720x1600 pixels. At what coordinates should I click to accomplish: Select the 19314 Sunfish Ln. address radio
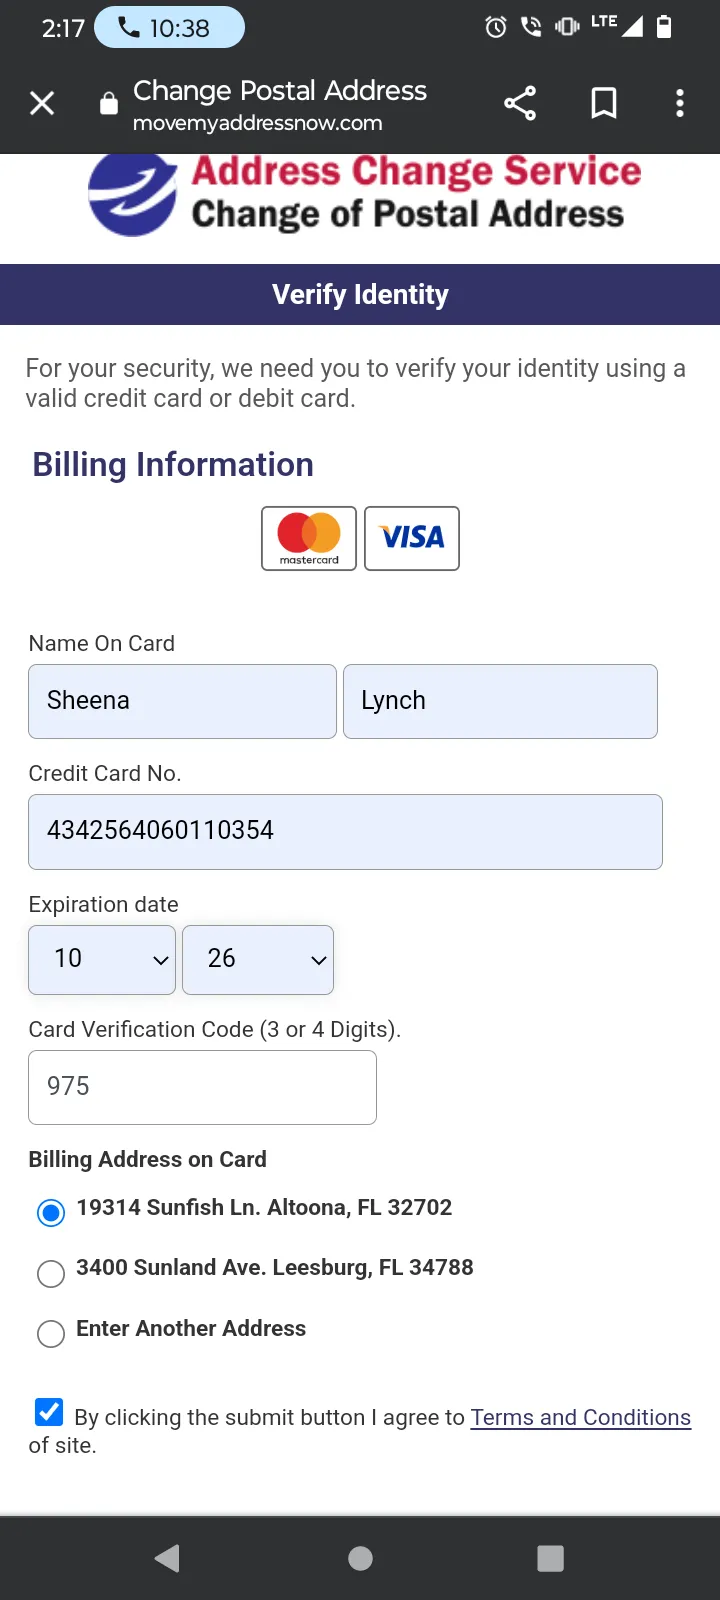click(x=51, y=1213)
